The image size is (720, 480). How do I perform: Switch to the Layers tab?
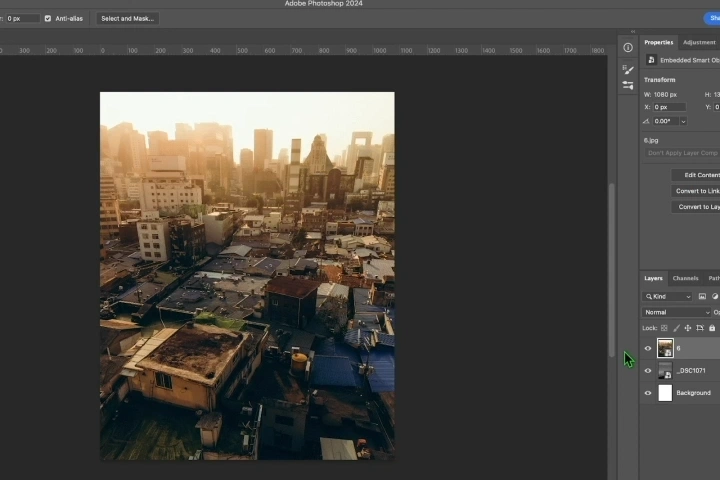pyautogui.click(x=653, y=278)
